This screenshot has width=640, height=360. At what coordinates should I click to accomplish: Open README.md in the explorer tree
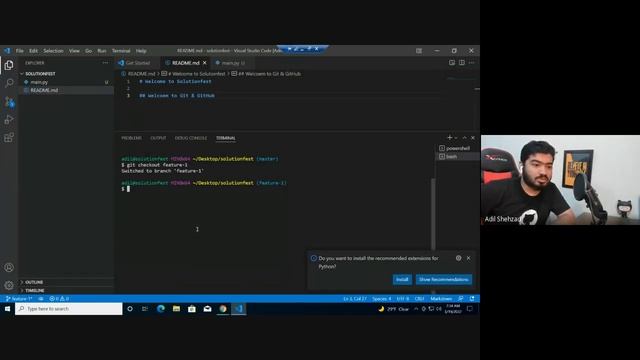click(44, 90)
